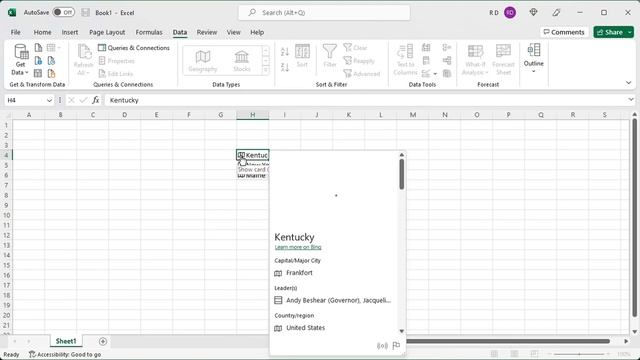The image size is (640, 360).
Task: Click United States in the Kentucky card
Action: [306, 328]
